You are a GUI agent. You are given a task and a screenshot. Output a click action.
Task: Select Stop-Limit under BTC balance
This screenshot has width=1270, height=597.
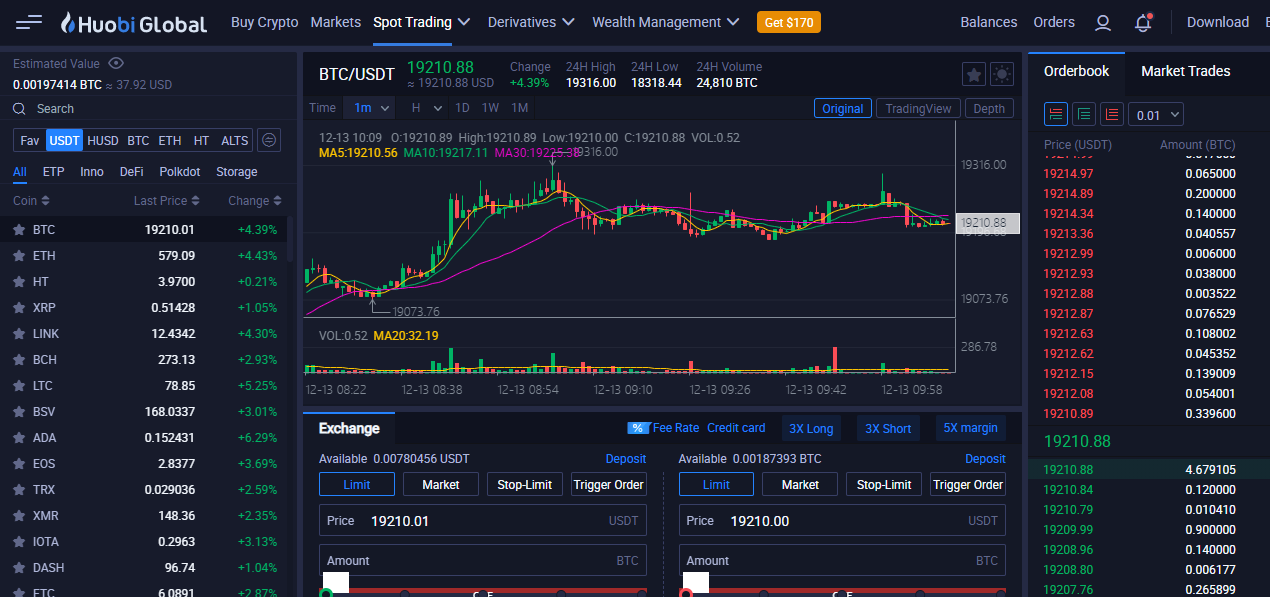click(884, 485)
